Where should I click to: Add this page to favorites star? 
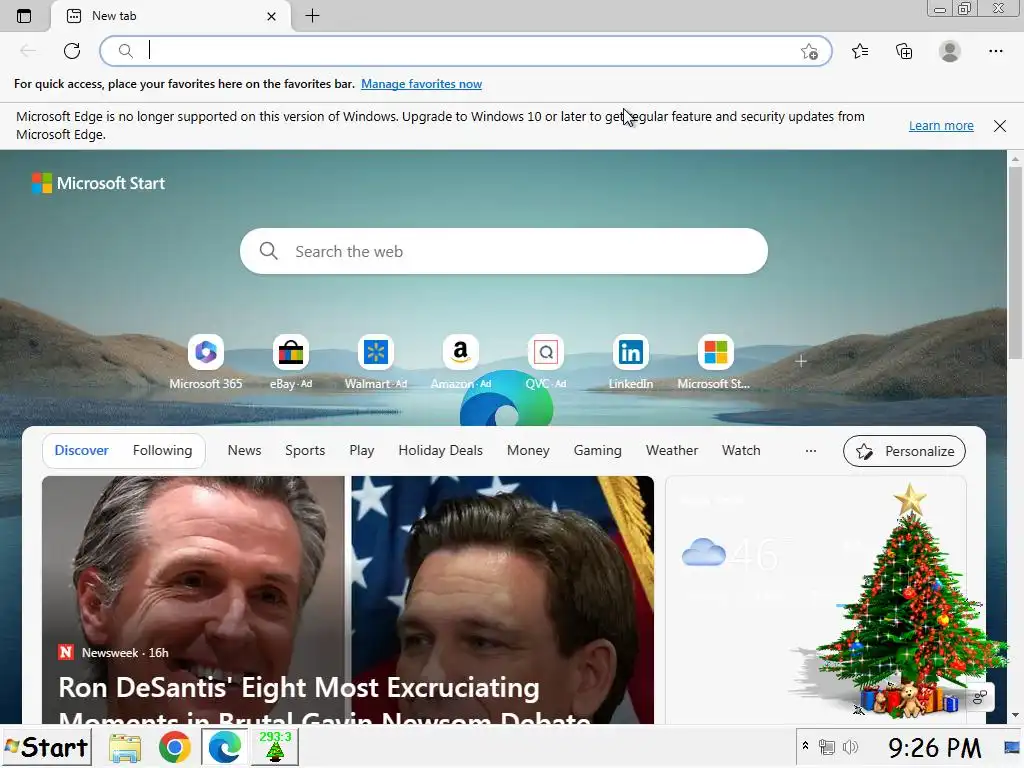(x=809, y=52)
